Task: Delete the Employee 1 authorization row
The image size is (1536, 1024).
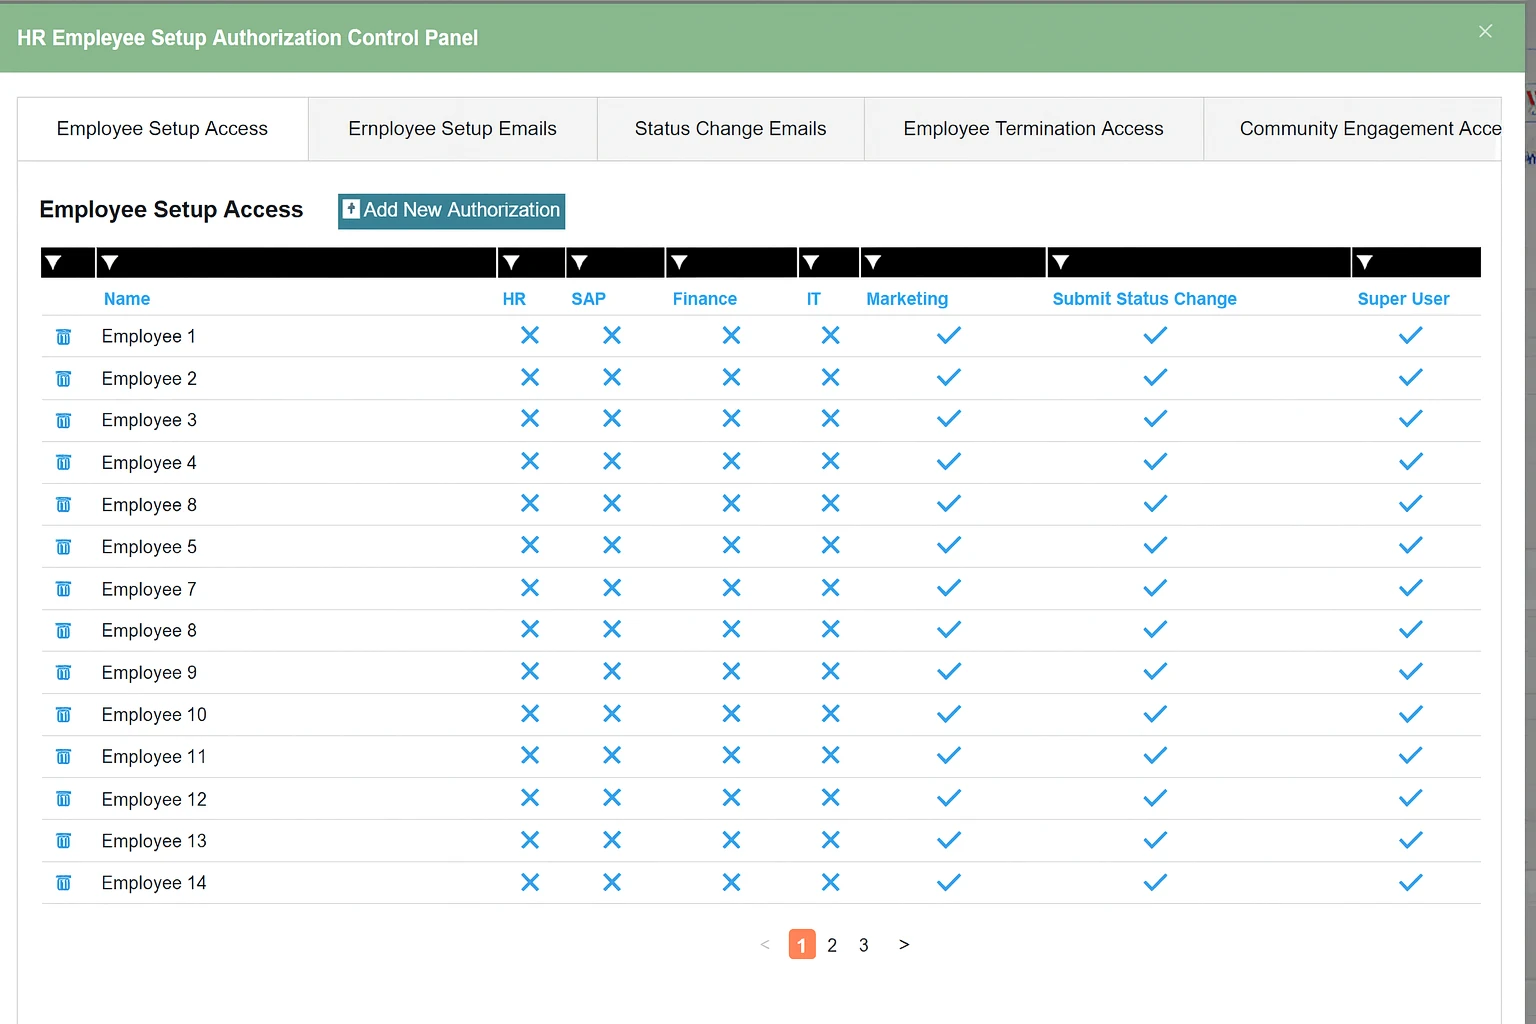Action: 63,337
